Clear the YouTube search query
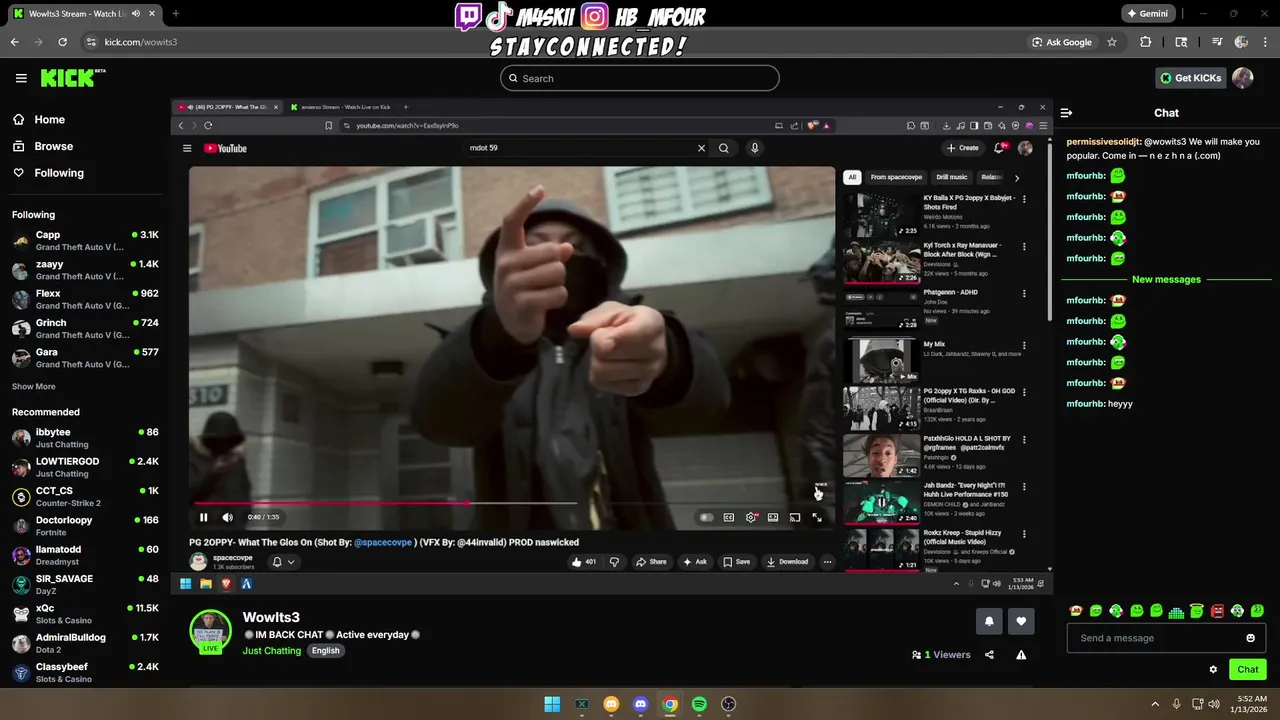Image resolution: width=1280 pixels, height=720 pixels. (701, 148)
